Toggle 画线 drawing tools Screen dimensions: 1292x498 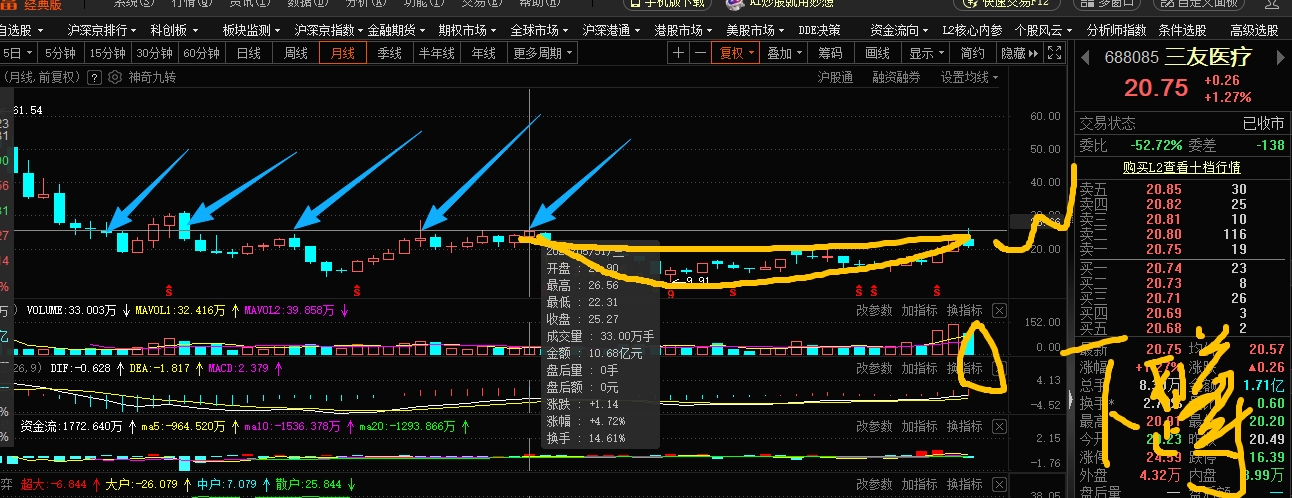pyautogui.click(x=878, y=53)
